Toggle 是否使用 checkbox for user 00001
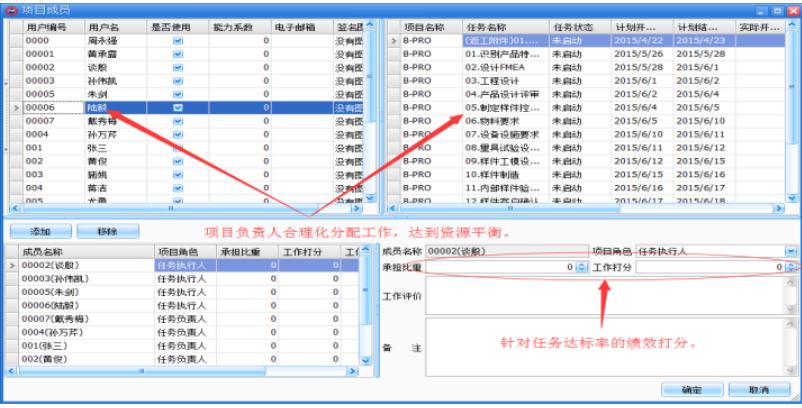 177,54
